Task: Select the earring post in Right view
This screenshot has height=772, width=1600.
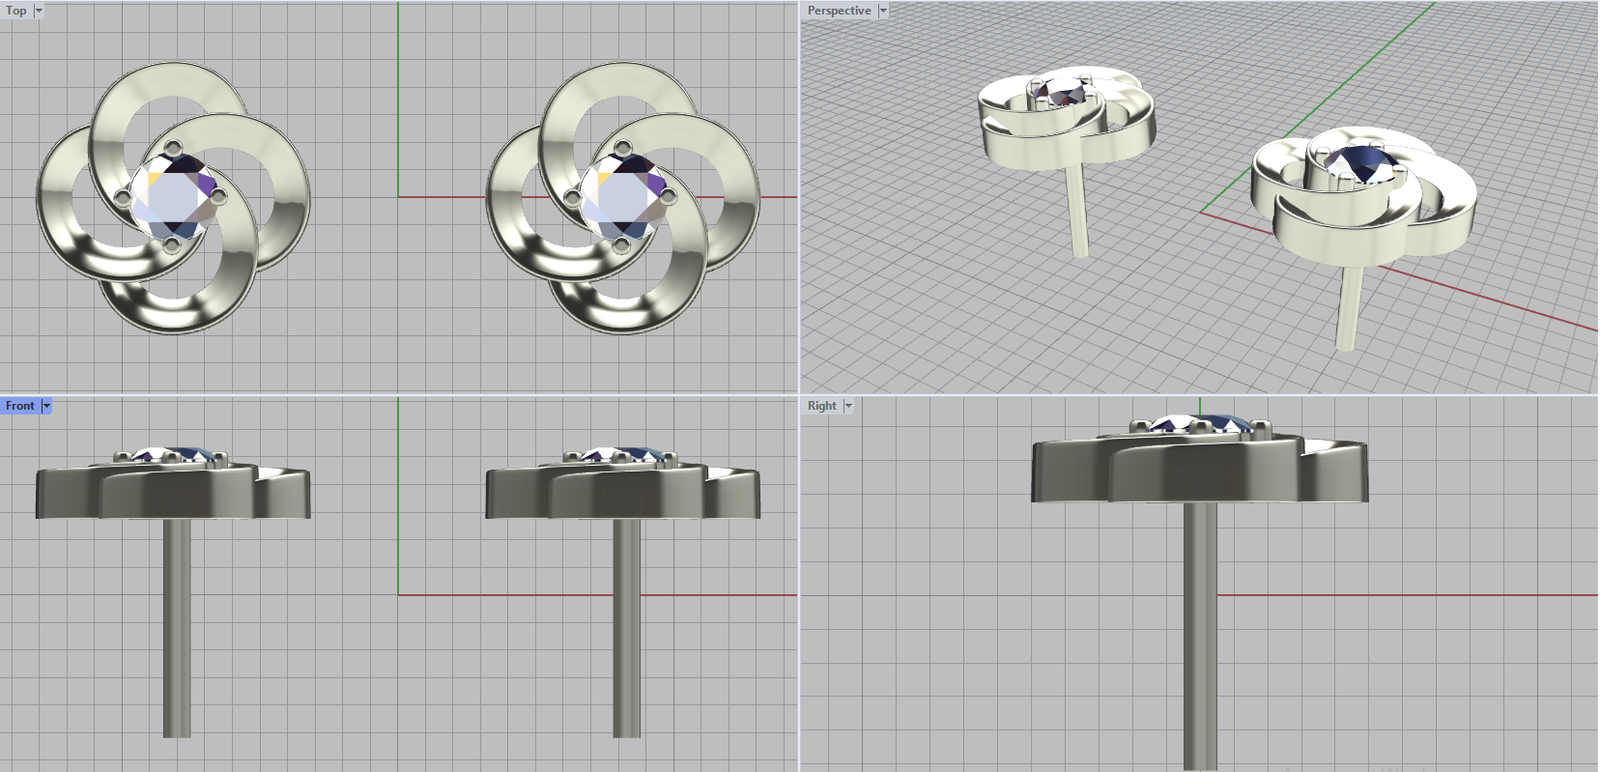Action: tap(1200, 640)
